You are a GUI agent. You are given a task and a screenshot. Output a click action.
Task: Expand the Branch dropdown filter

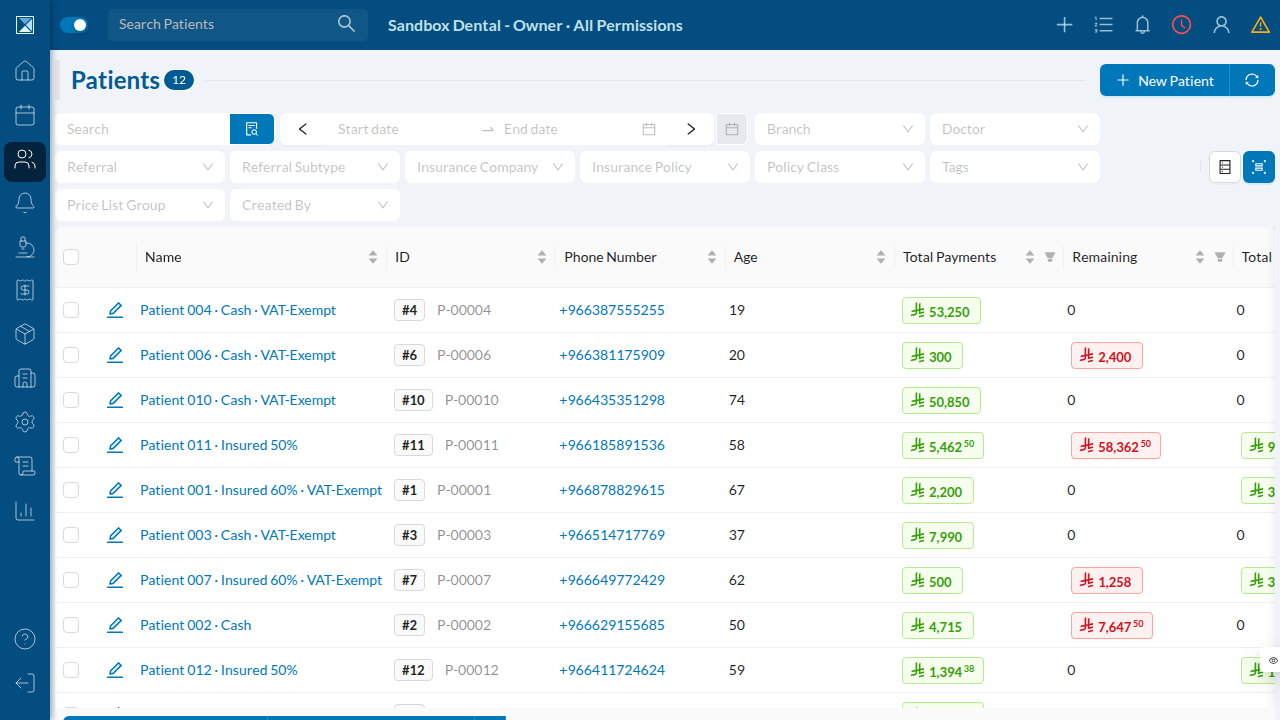coord(840,129)
